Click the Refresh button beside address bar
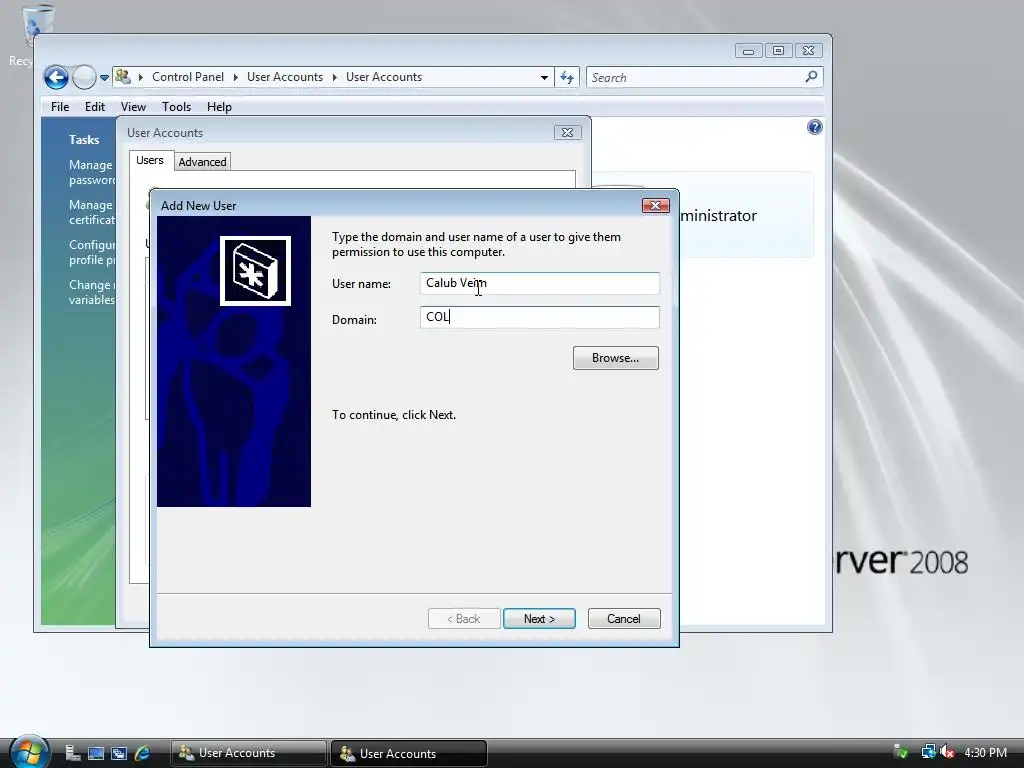This screenshot has height=768, width=1024. (567, 78)
